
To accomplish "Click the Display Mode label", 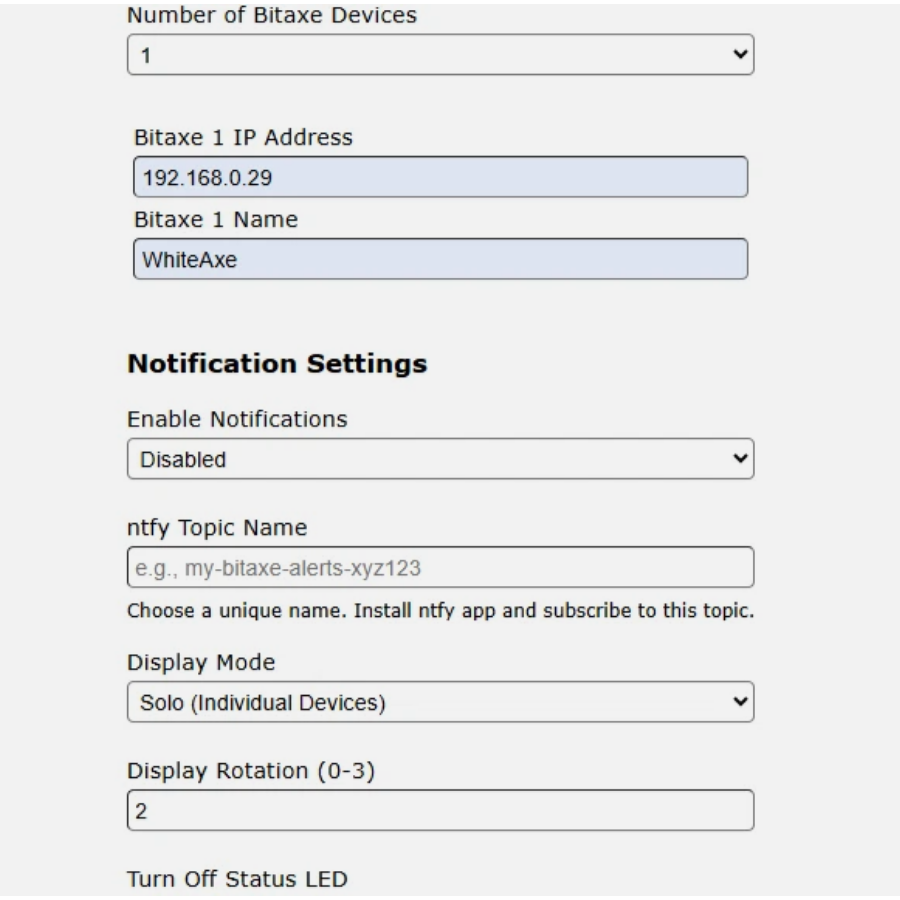I will [201, 662].
